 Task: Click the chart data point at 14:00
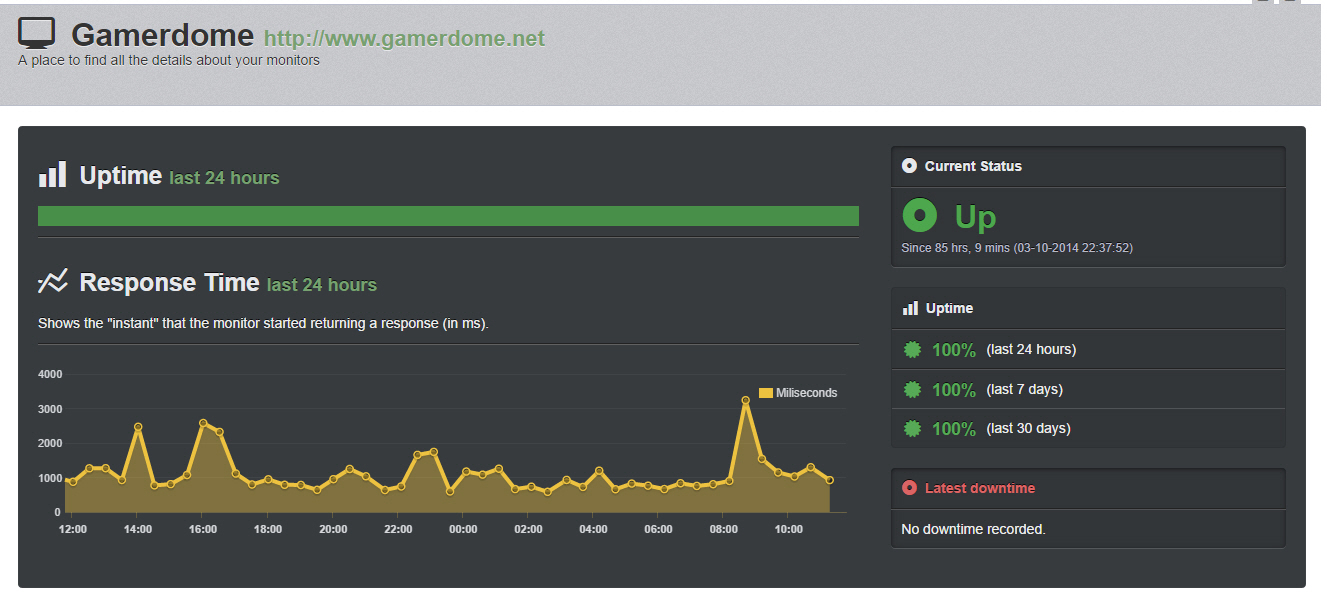coord(138,427)
